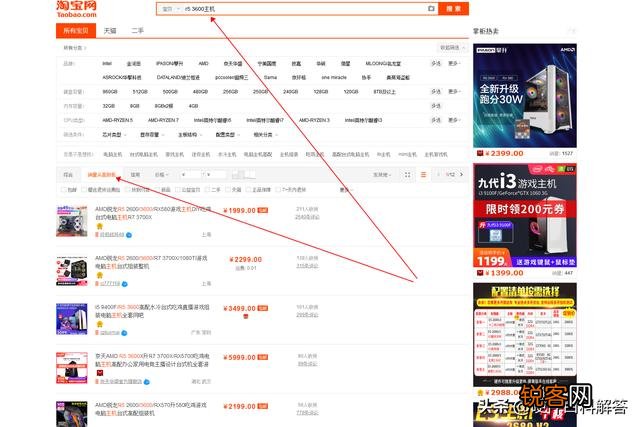
Task: Expand the 显存容量 filter dropdown
Action: tap(152, 135)
